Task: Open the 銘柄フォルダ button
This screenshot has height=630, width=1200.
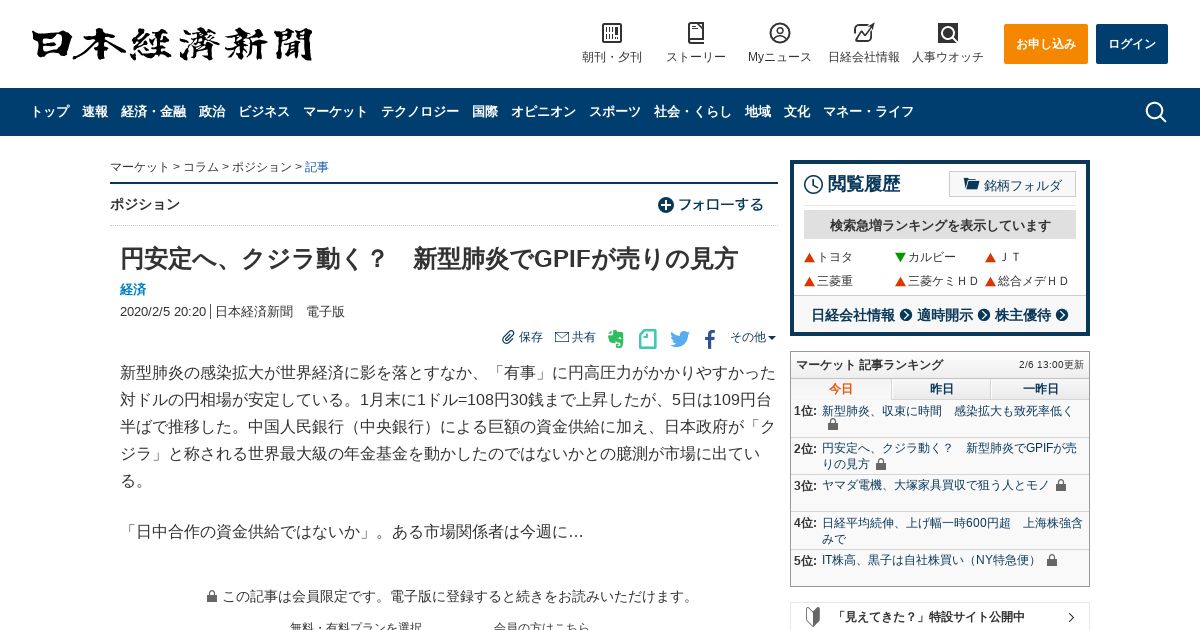Action: [x=1012, y=184]
